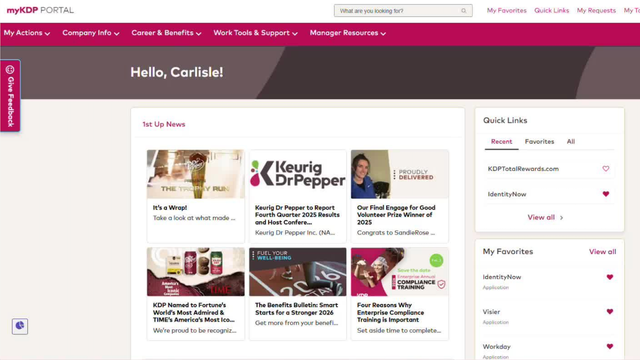Open "It's a Wrap!" article title

(x=170, y=208)
